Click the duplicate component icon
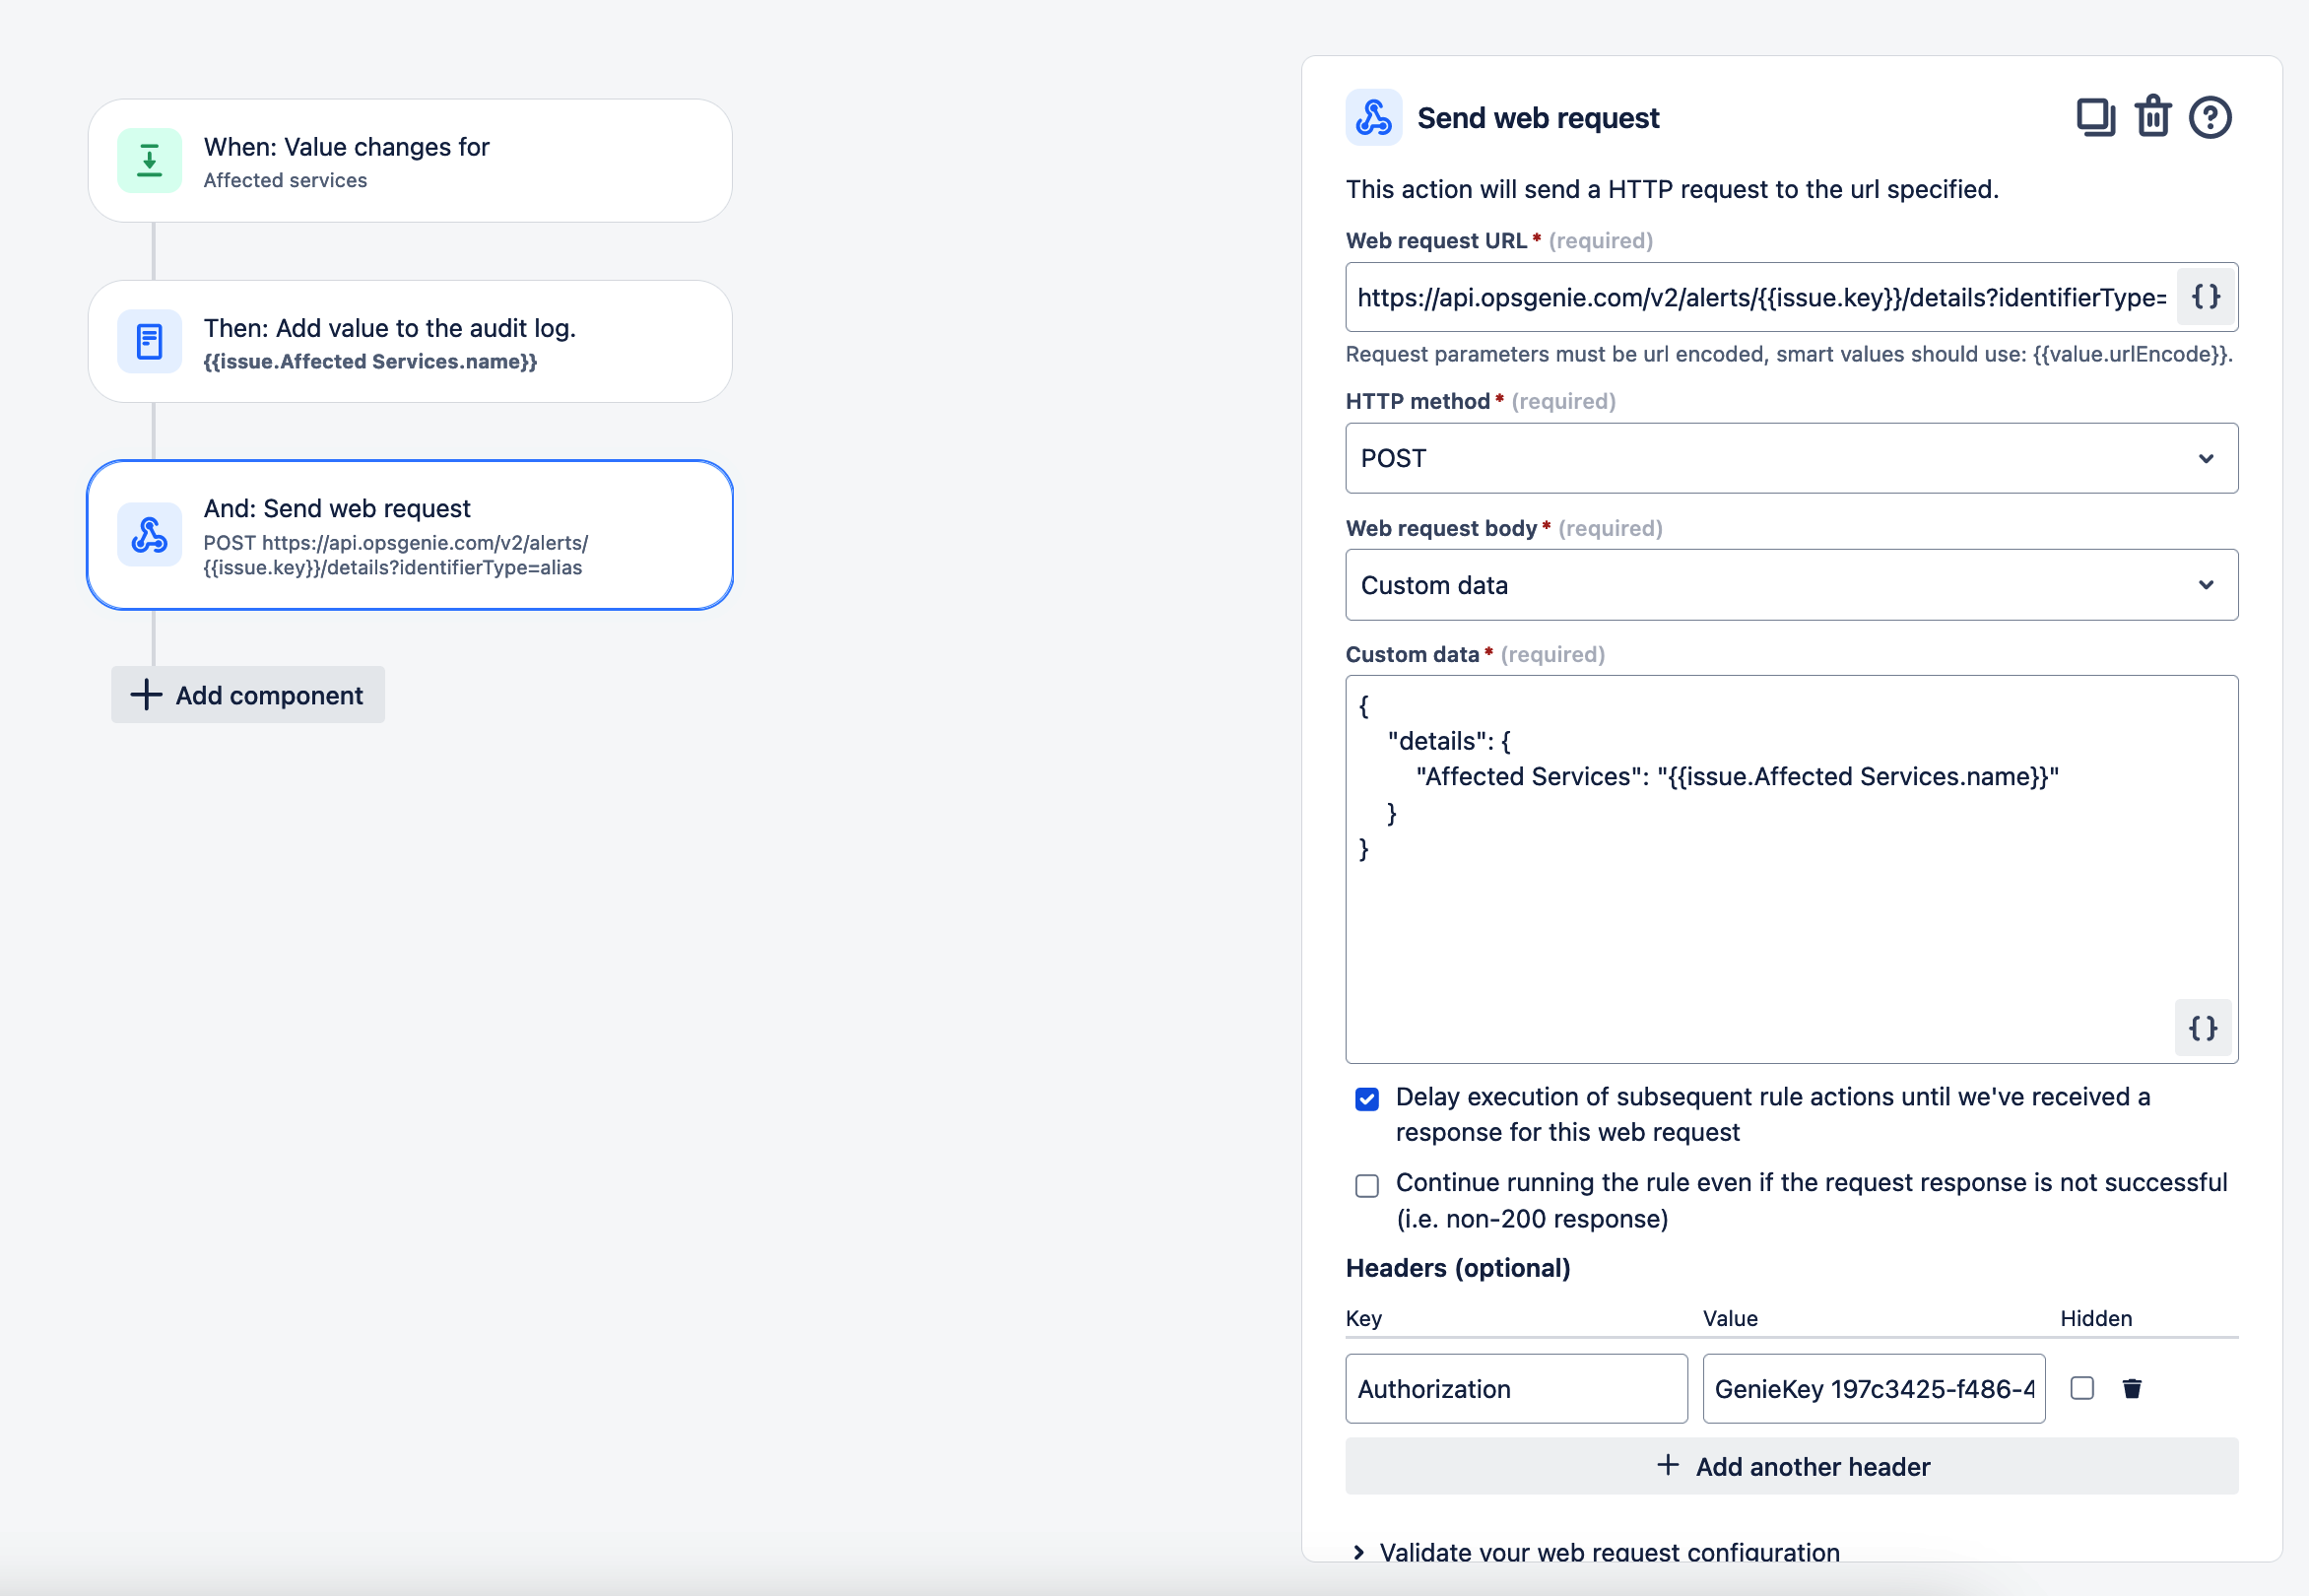The image size is (2309, 1596). tap(2095, 117)
